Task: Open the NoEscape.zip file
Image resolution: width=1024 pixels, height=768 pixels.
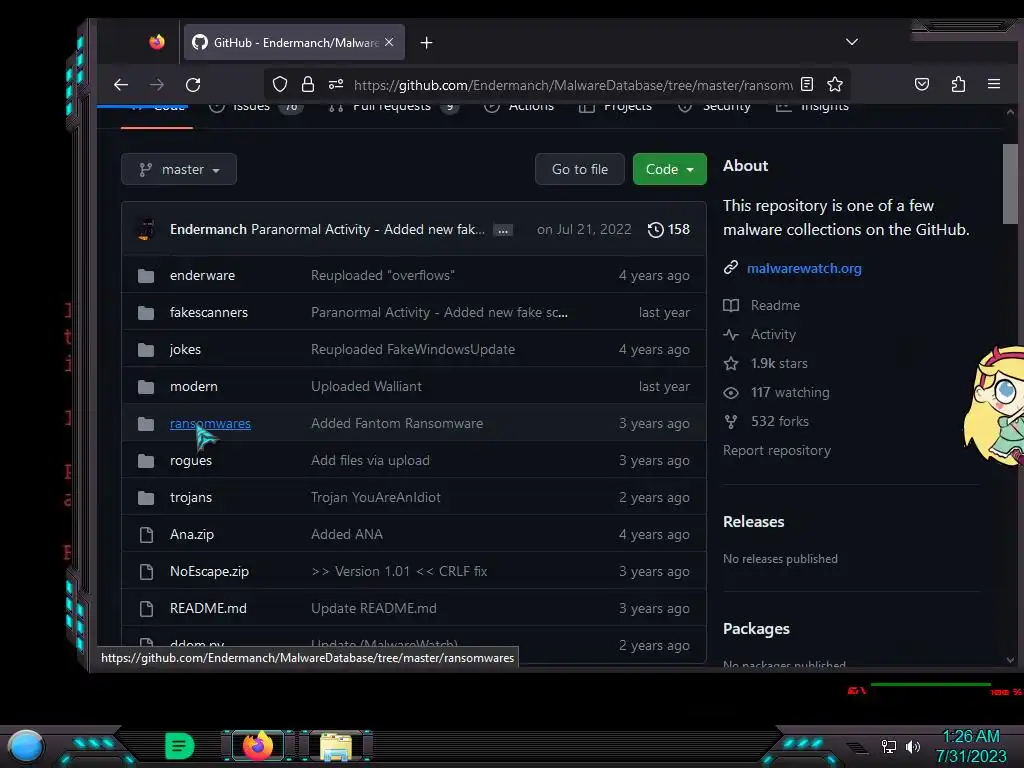Action: pyautogui.click(x=209, y=571)
